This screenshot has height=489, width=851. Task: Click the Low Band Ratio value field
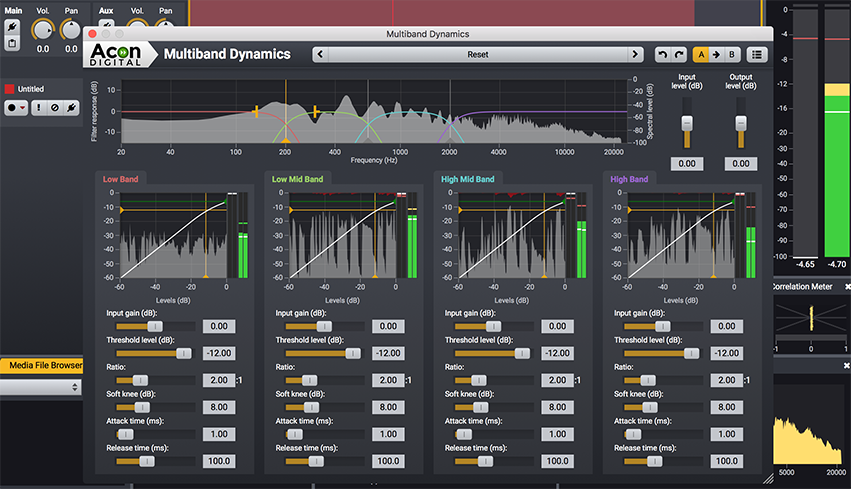(x=219, y=380)
